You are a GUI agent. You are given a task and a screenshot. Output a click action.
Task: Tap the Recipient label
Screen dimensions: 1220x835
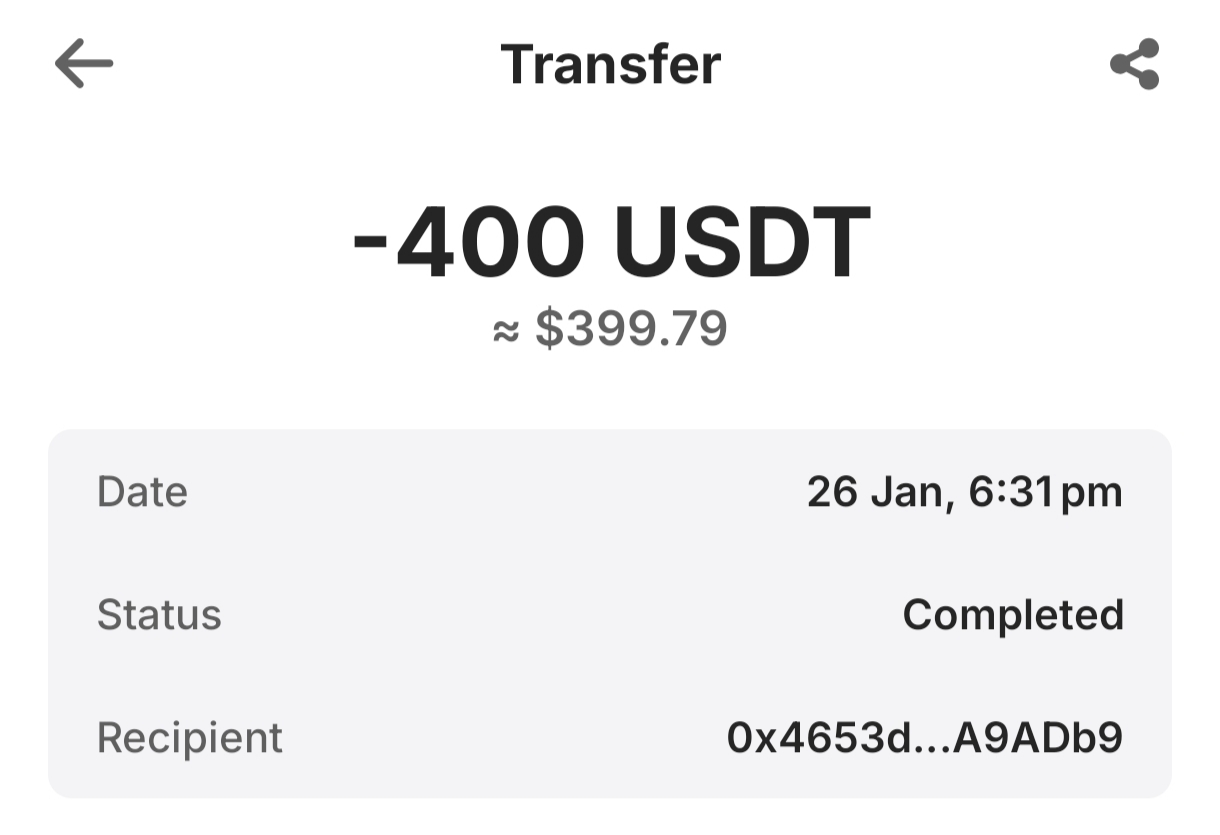click(x=190, y=738)
